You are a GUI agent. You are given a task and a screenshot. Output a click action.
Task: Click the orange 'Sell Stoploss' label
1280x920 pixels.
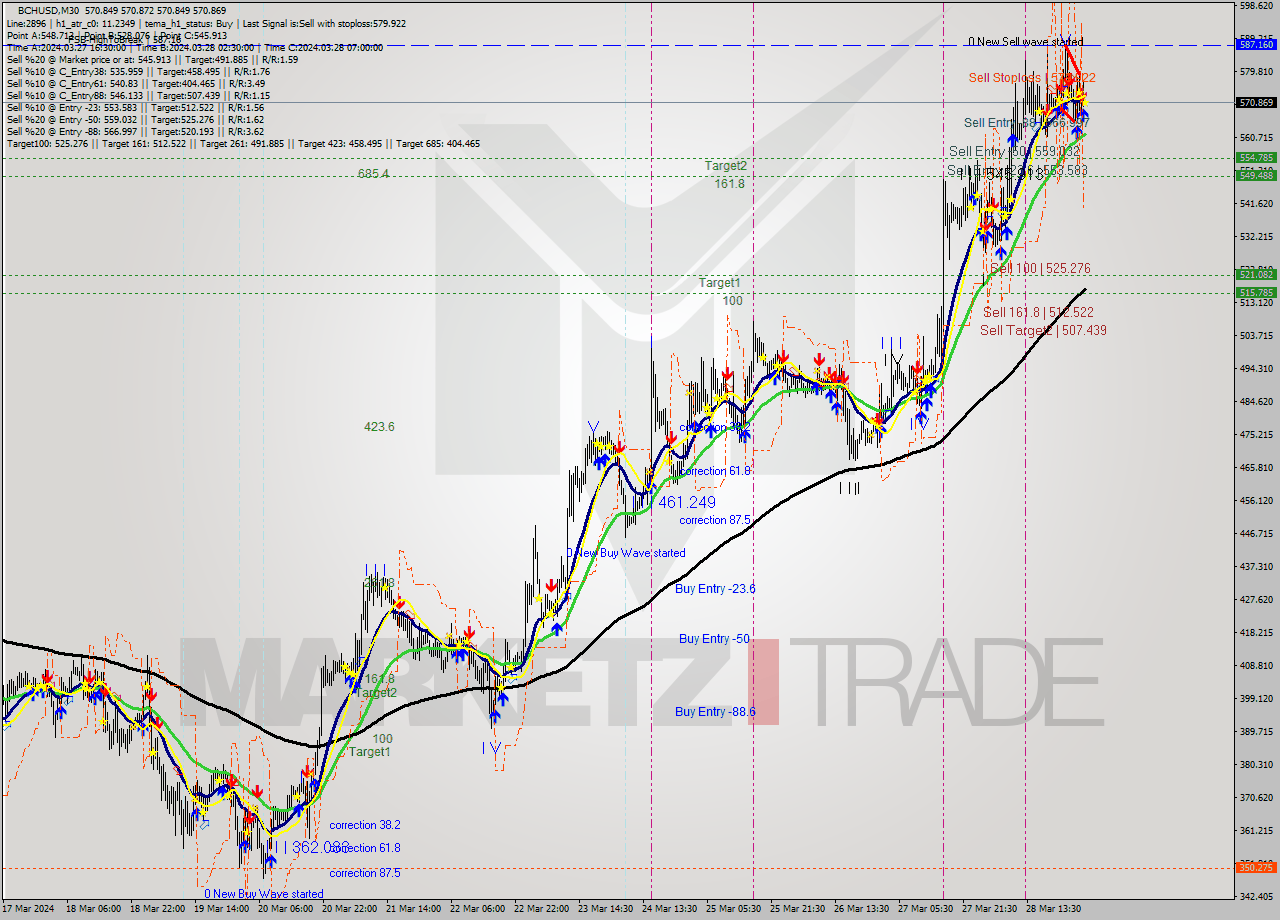coord(1032,77)
